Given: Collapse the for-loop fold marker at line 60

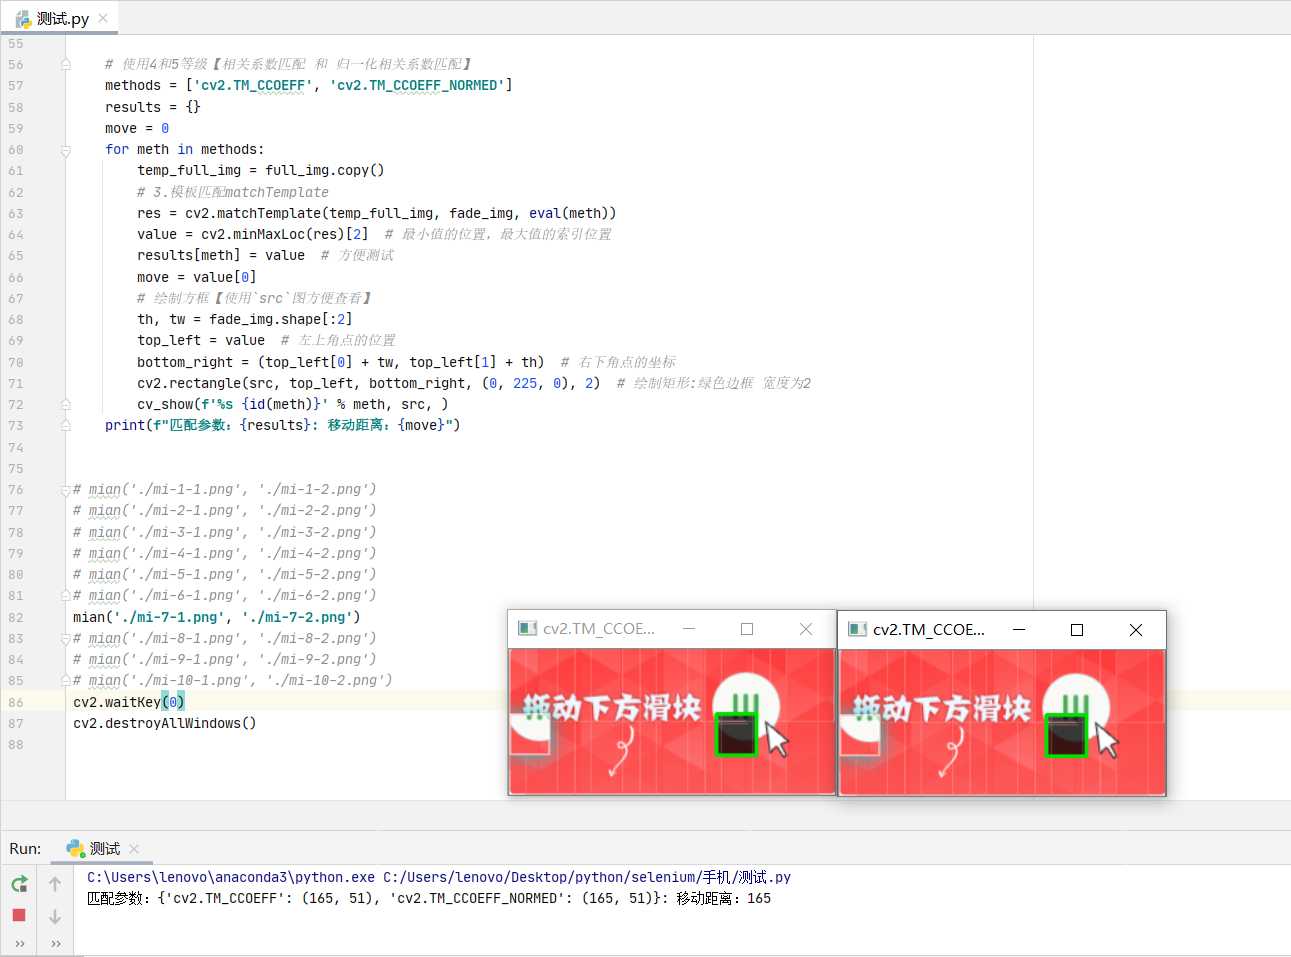Looking at the screenshot, I should (65, 150).
